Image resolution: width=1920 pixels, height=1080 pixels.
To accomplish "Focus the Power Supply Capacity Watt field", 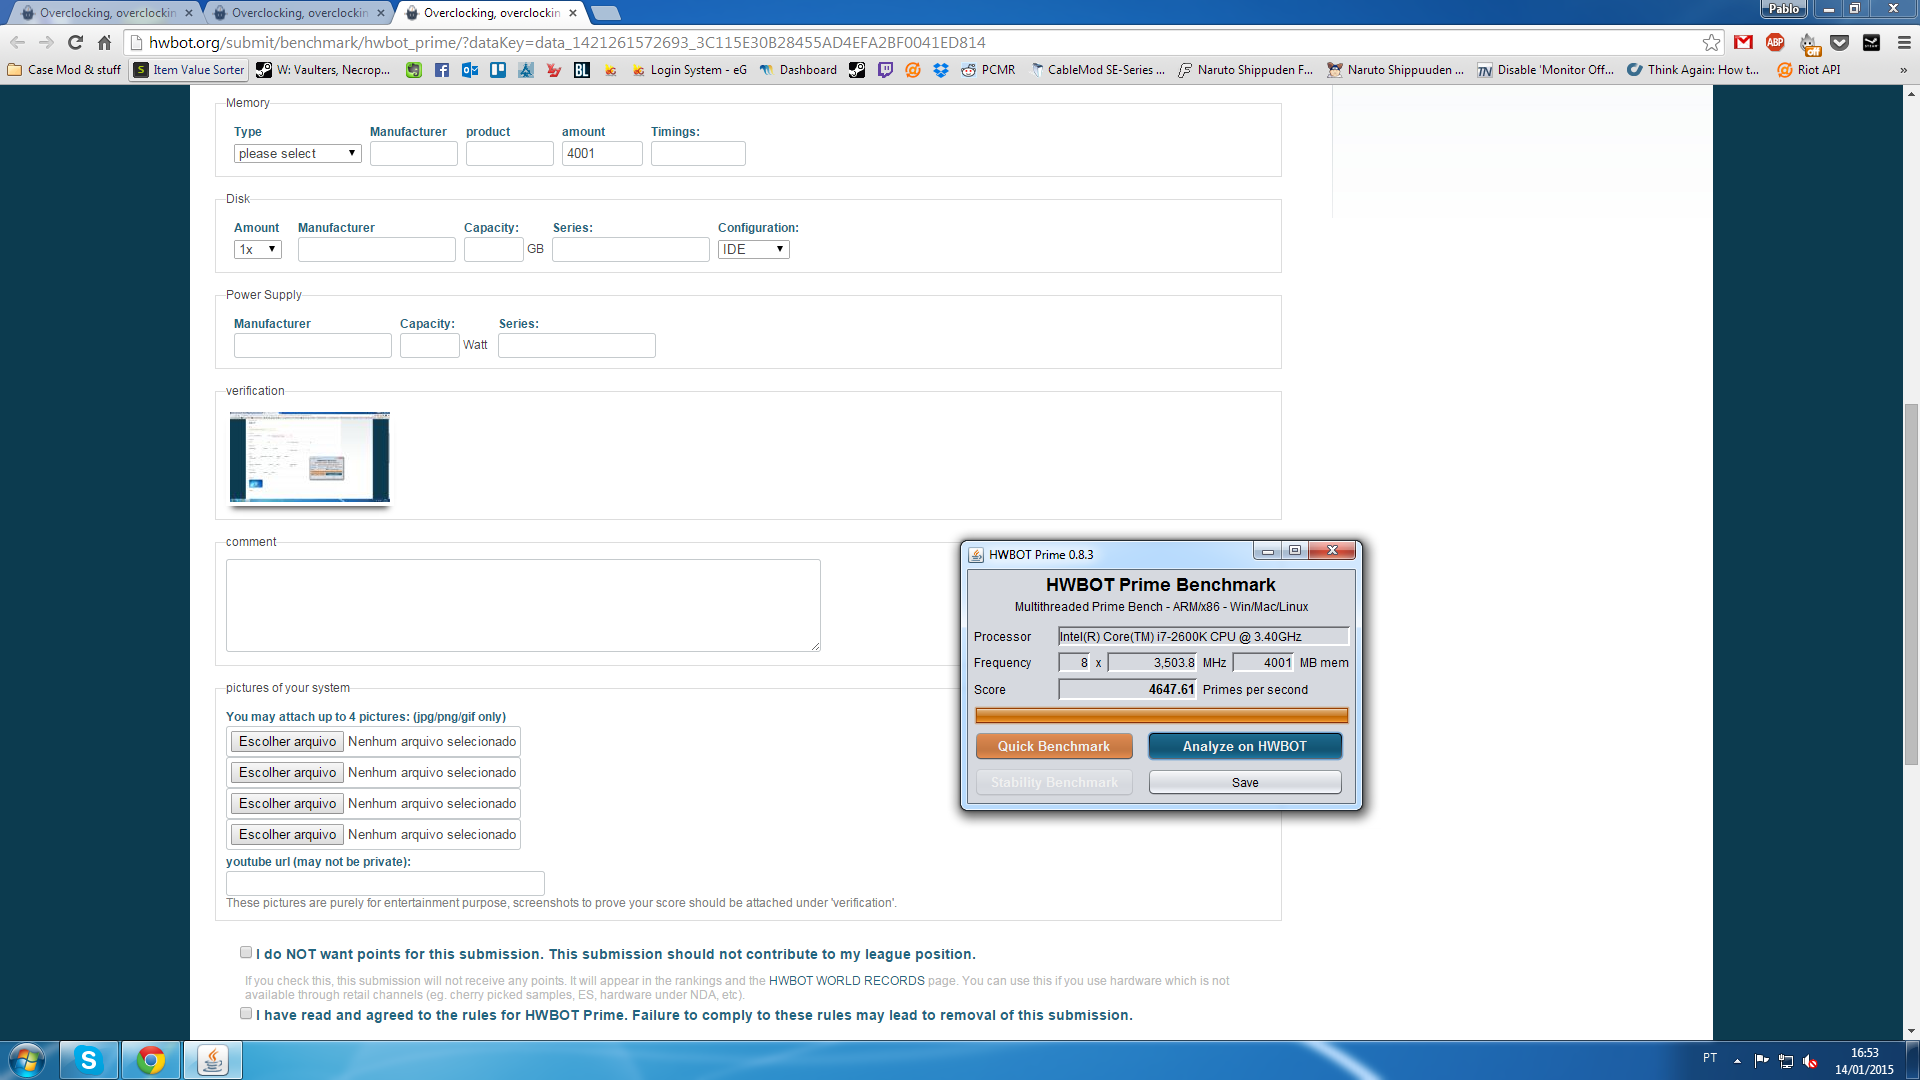I will pyautogui.click(x=429, y=345).
